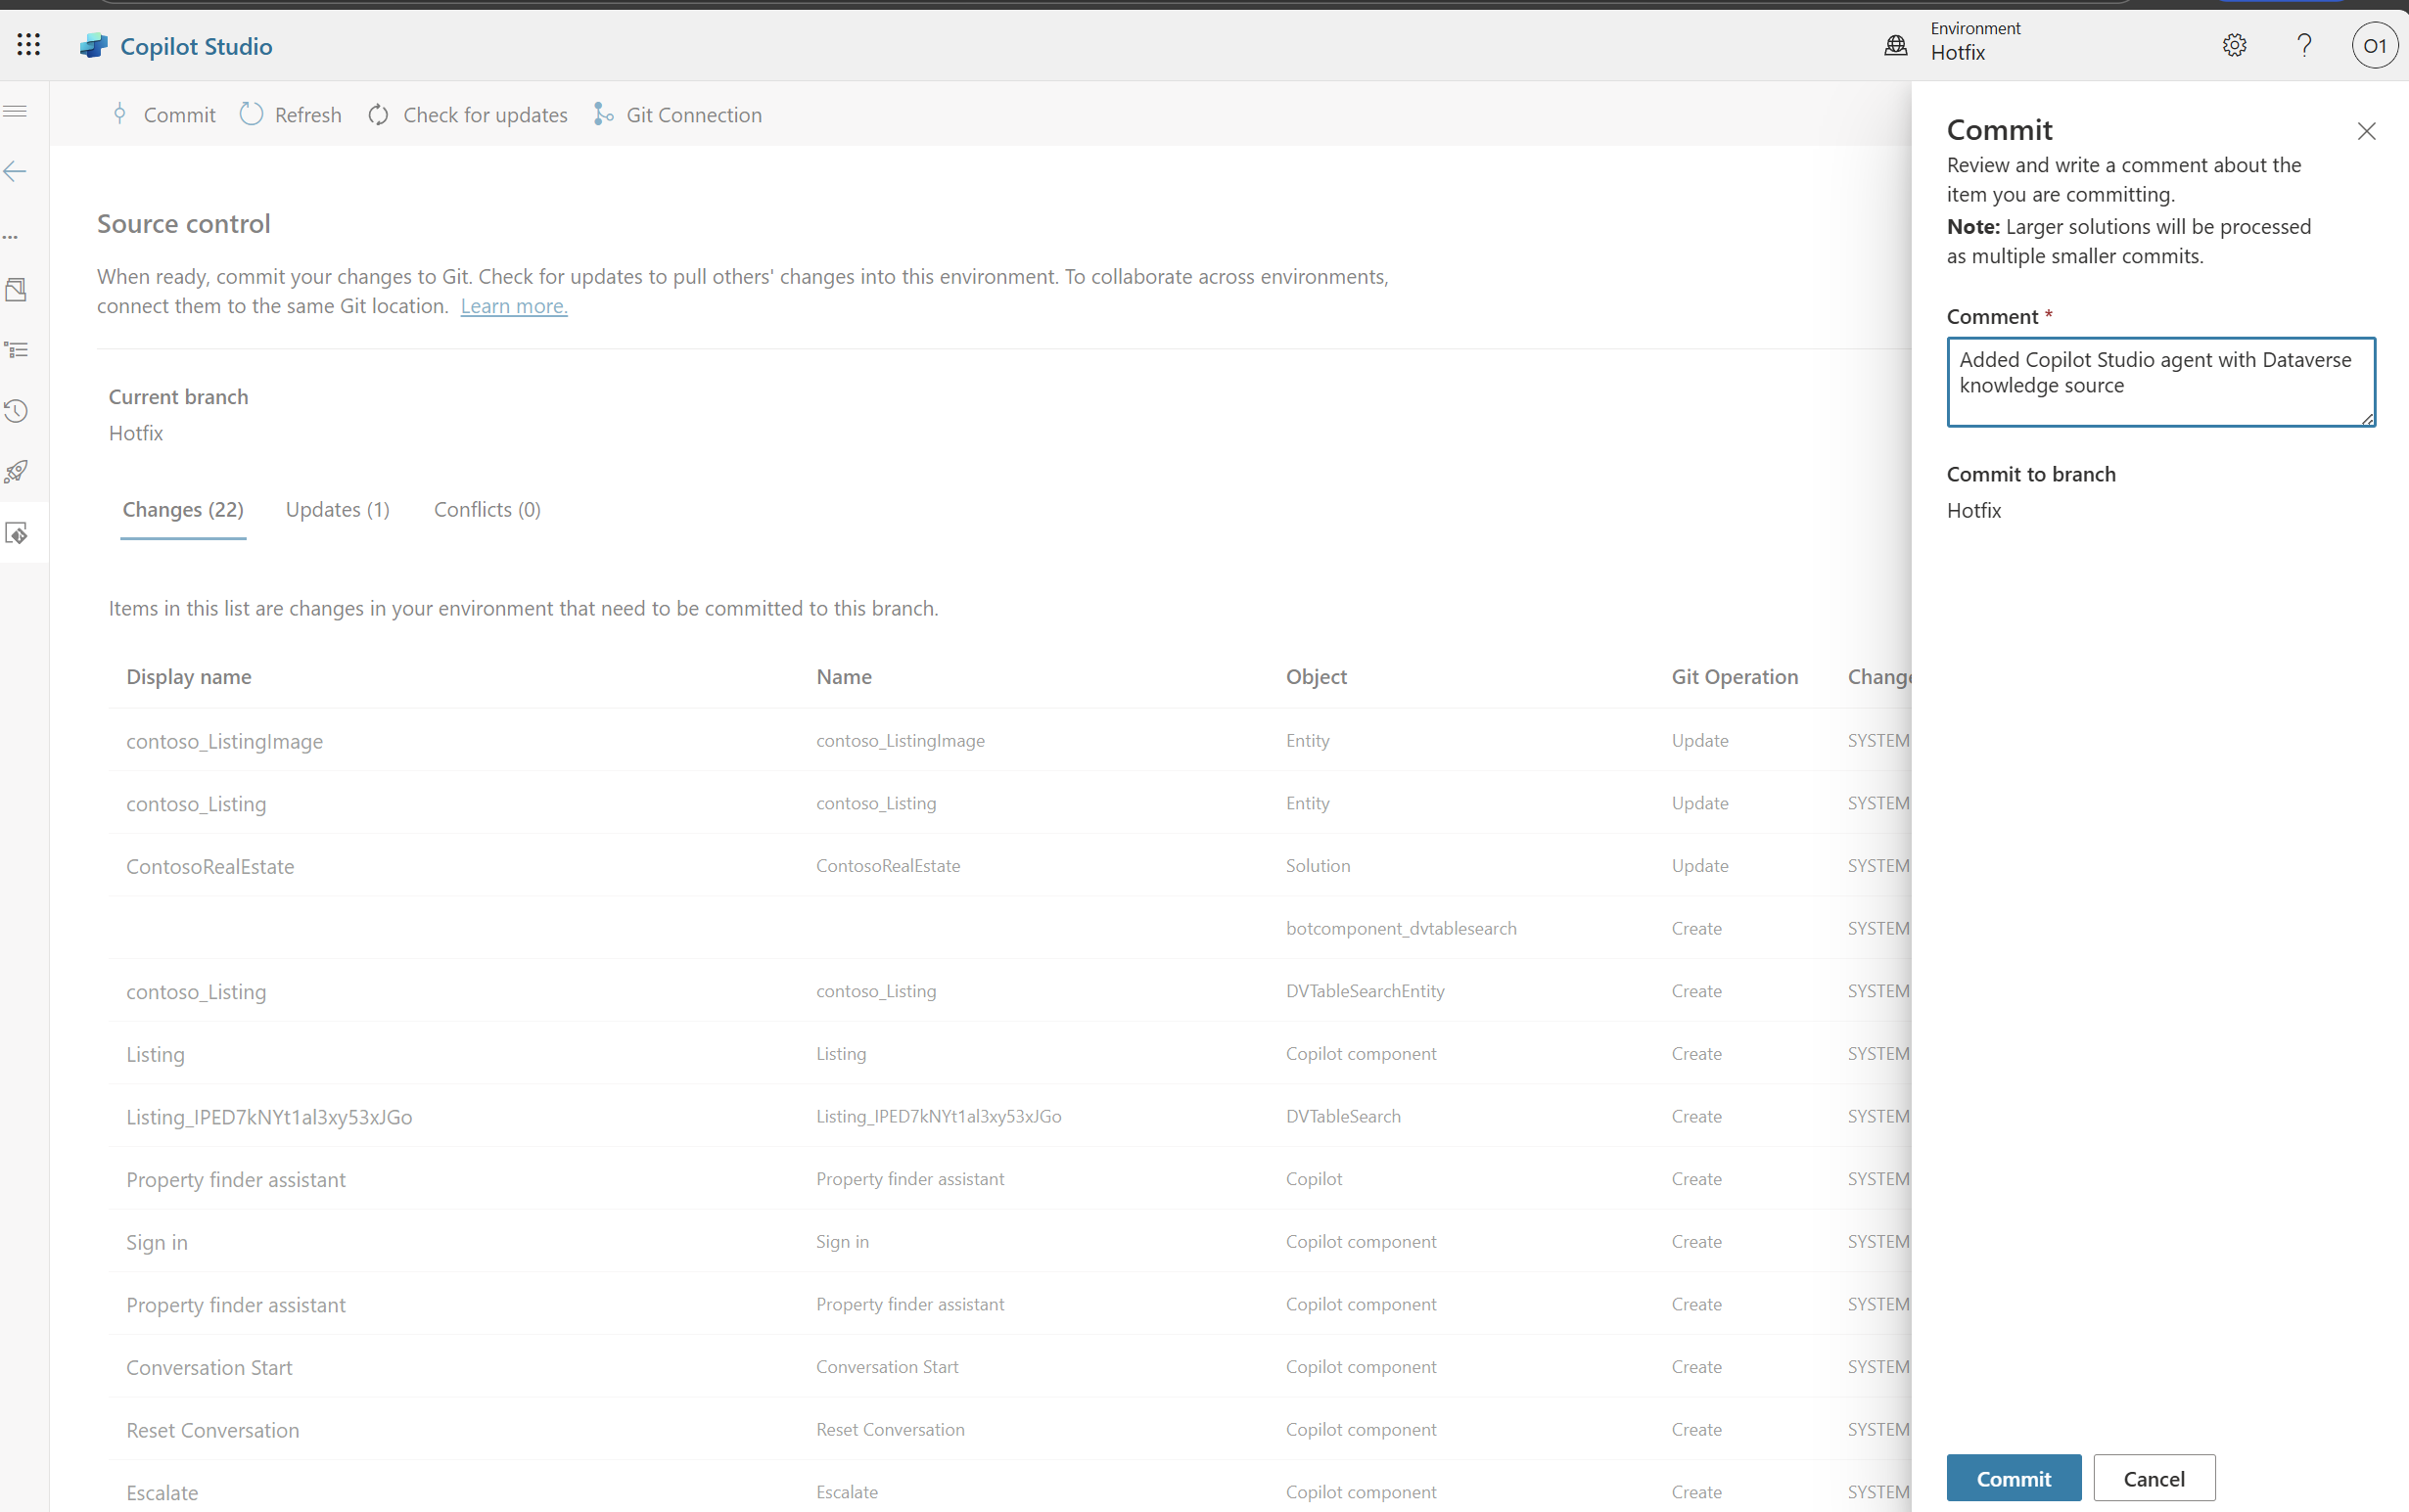This screenshot has height=1512, width=2409.
Task: Click the Copilot Studio logo icon
Action: pyautogui.click(x=94, y=46)
